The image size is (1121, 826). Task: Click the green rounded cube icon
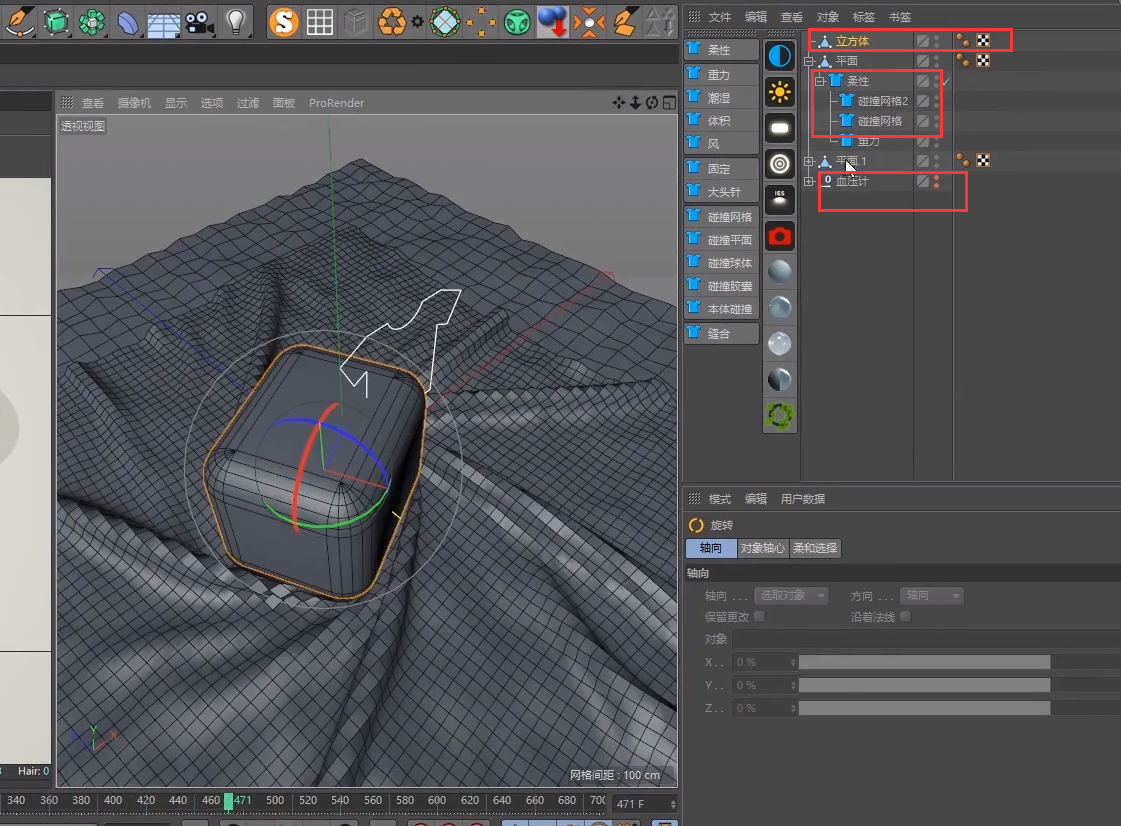[517, 22]
